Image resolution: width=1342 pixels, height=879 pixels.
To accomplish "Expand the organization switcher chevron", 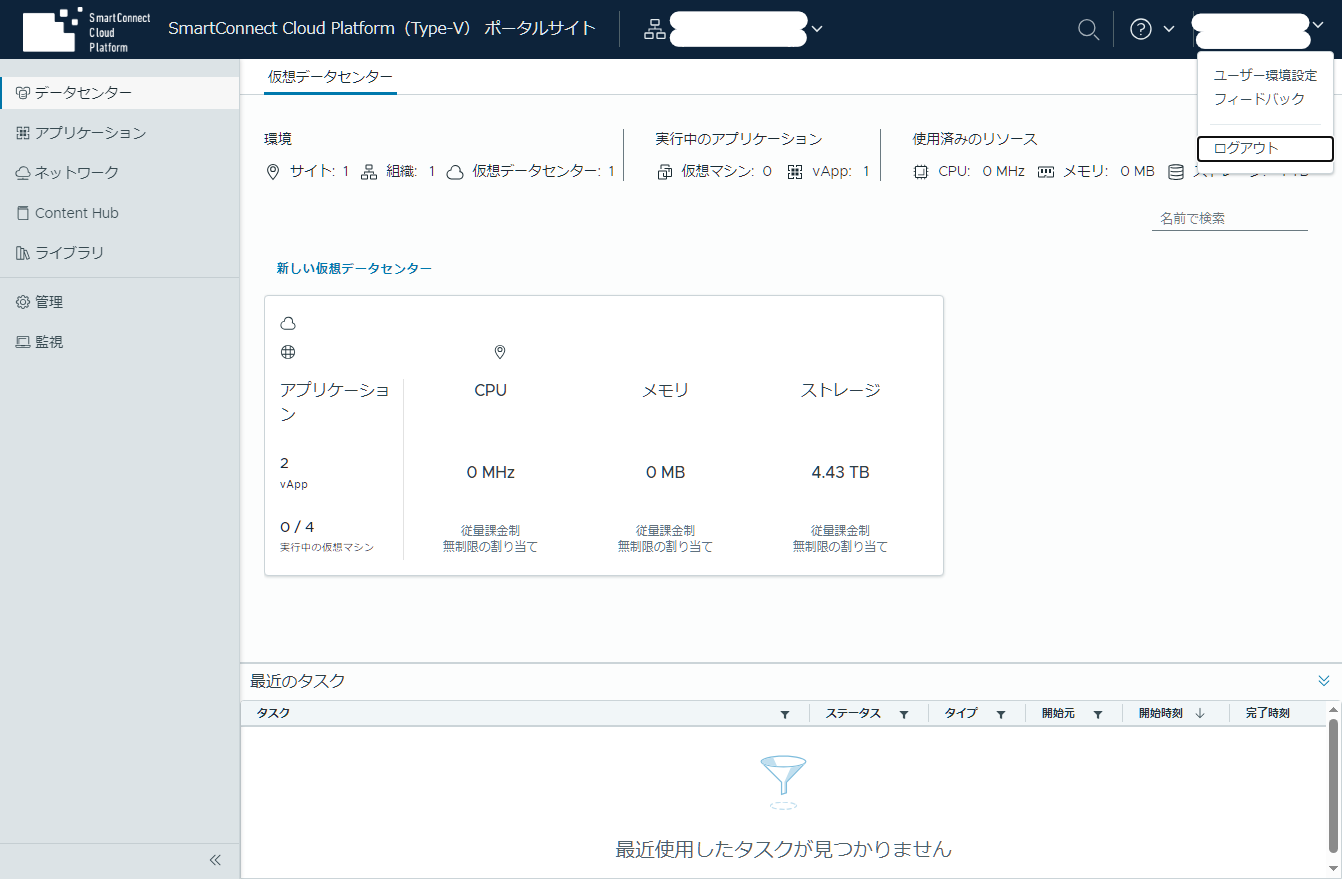I will pos(817,29).
